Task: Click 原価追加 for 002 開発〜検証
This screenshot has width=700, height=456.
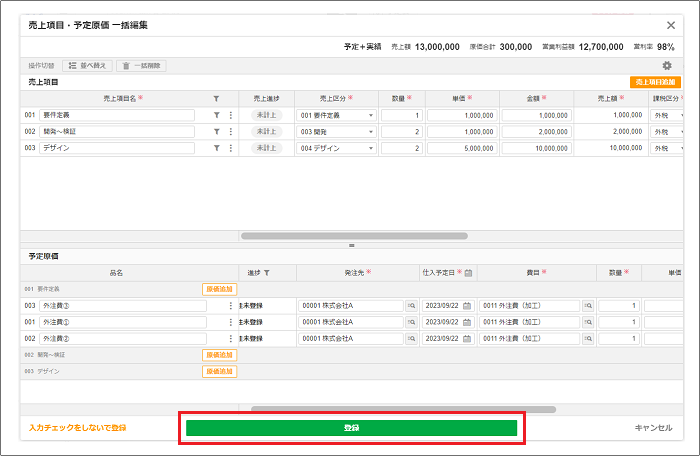Action: (219, 355)
